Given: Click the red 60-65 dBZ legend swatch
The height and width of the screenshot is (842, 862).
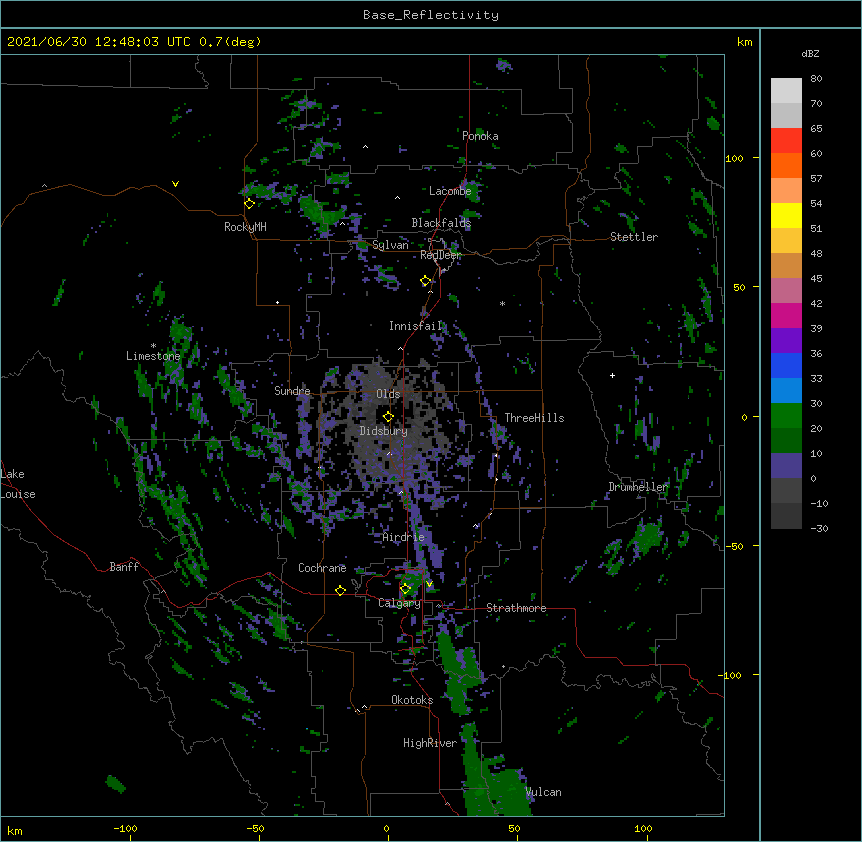Looking at the screenshot, I should click(786, 141).
